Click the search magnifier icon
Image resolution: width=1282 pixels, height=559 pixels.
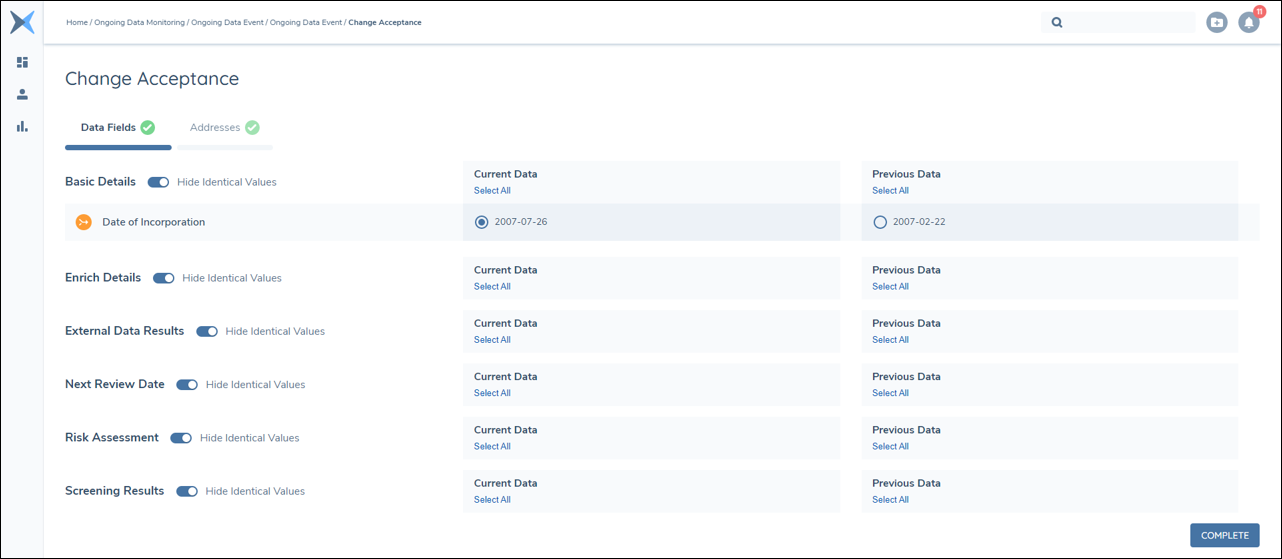[x=1057, y=22]
